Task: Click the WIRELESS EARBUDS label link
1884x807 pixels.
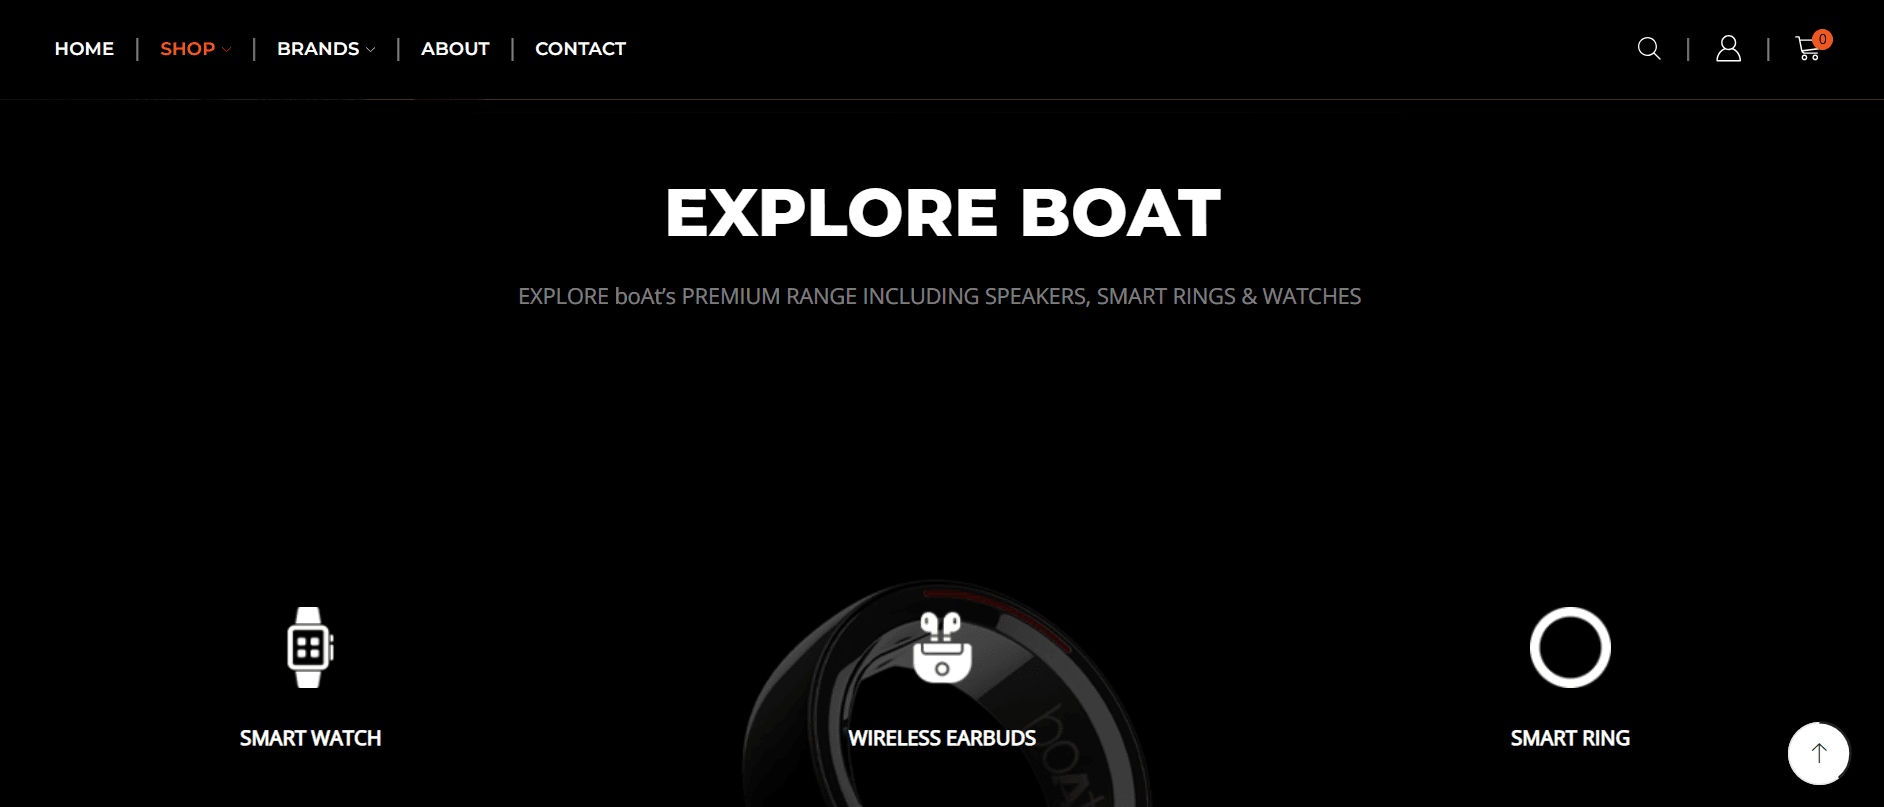Action: [942, 738]
